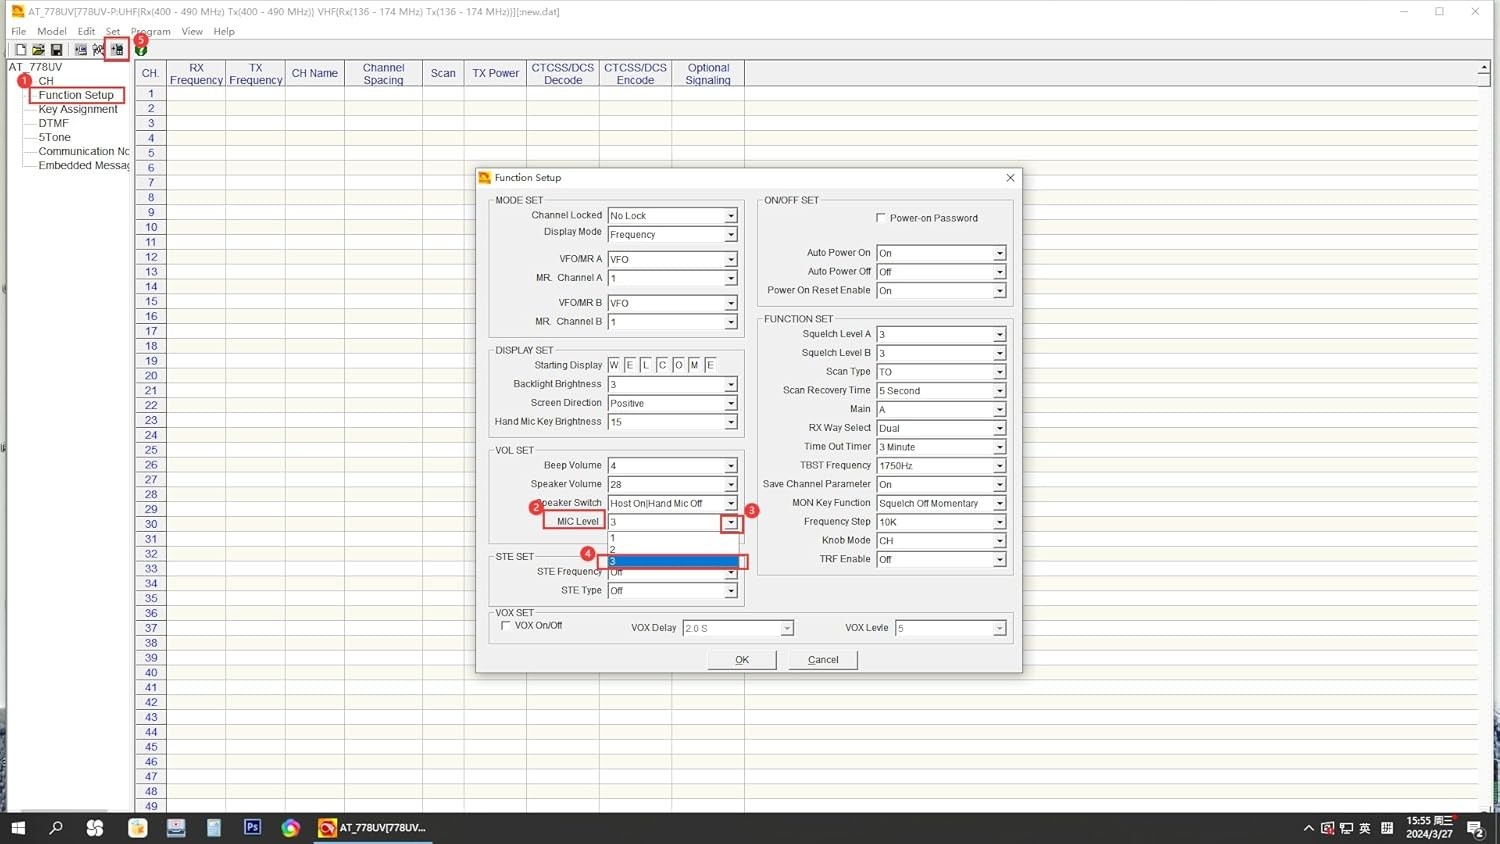Expand the Frequency Step dropdown
This screenshot has width=1500, height=844.
click(999, 522)
